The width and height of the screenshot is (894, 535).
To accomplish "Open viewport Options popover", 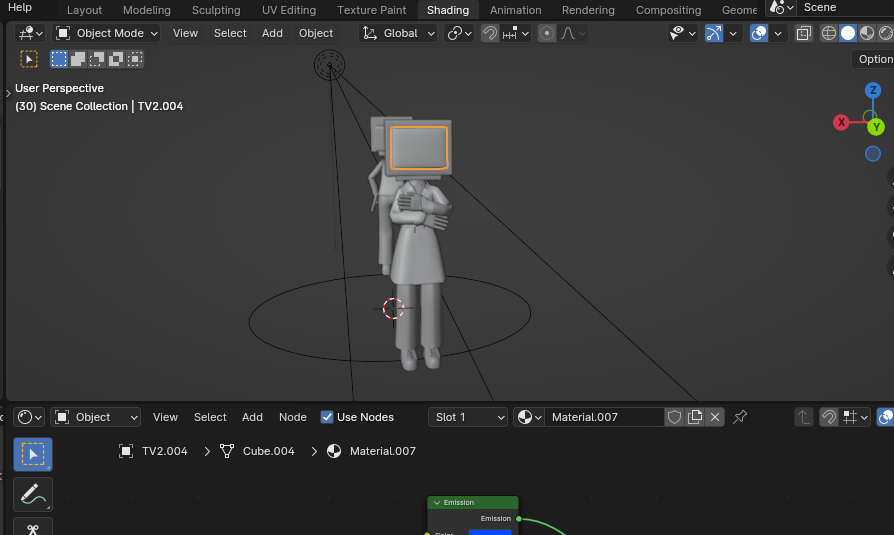I will point(874,59).
